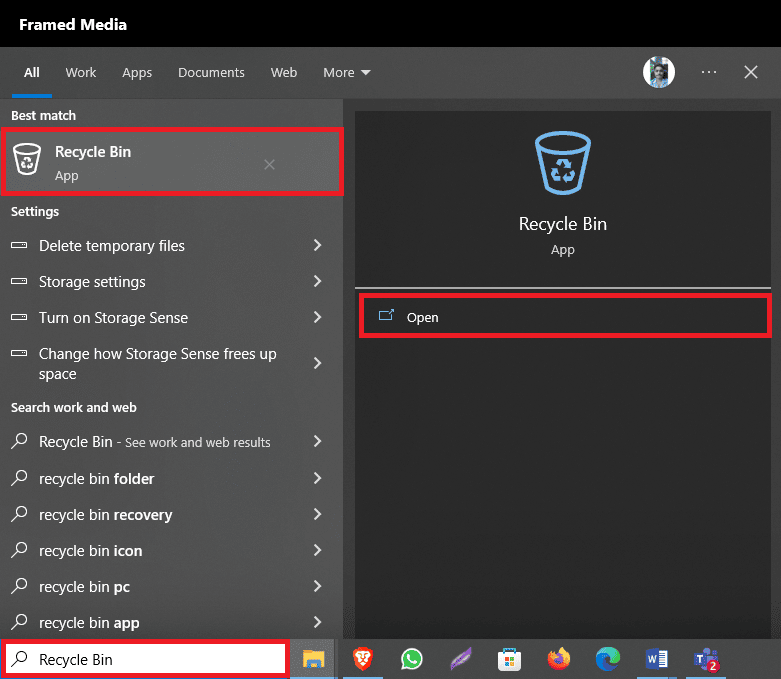
Task: Switch to the Work search tab
Action: pos(81,73)
